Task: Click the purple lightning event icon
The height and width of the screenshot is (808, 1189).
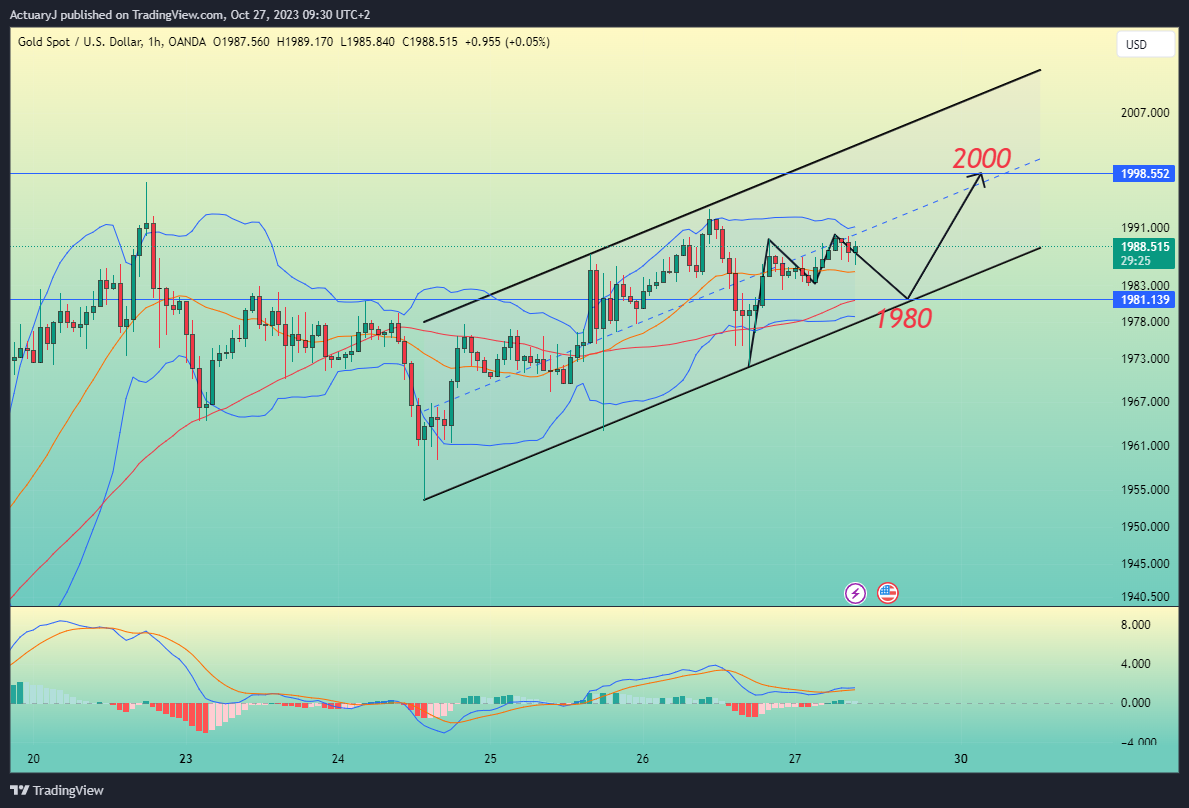Action: pos(855,593)
